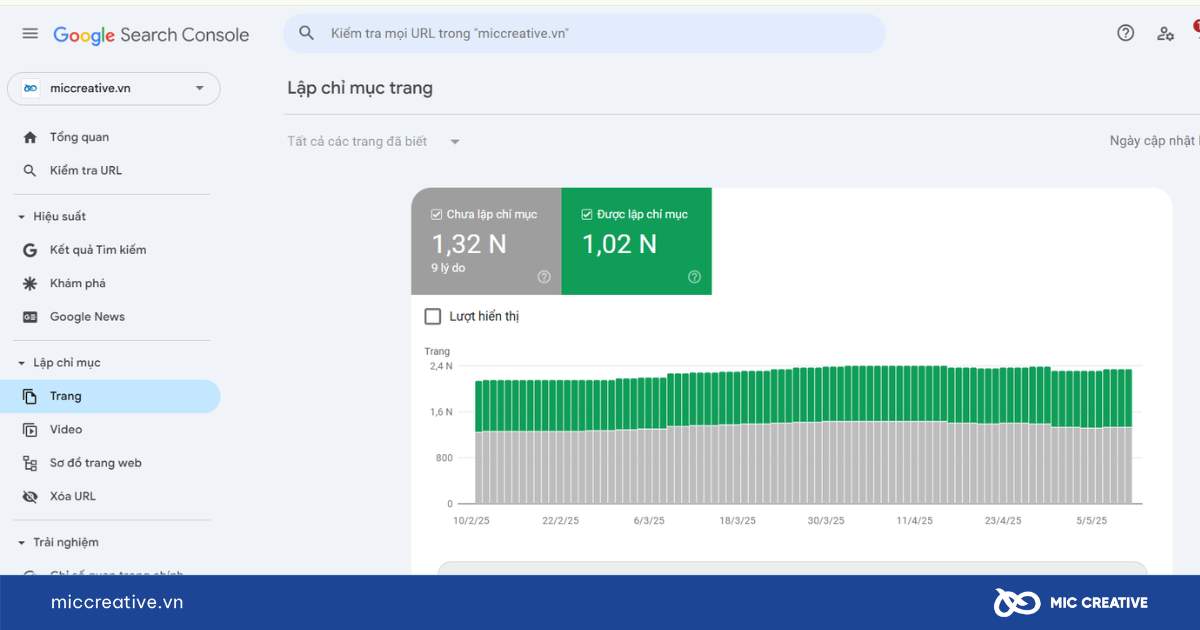Click the 22/2/25 date label
The image size is (1200, 630).
tap(561, 521)
